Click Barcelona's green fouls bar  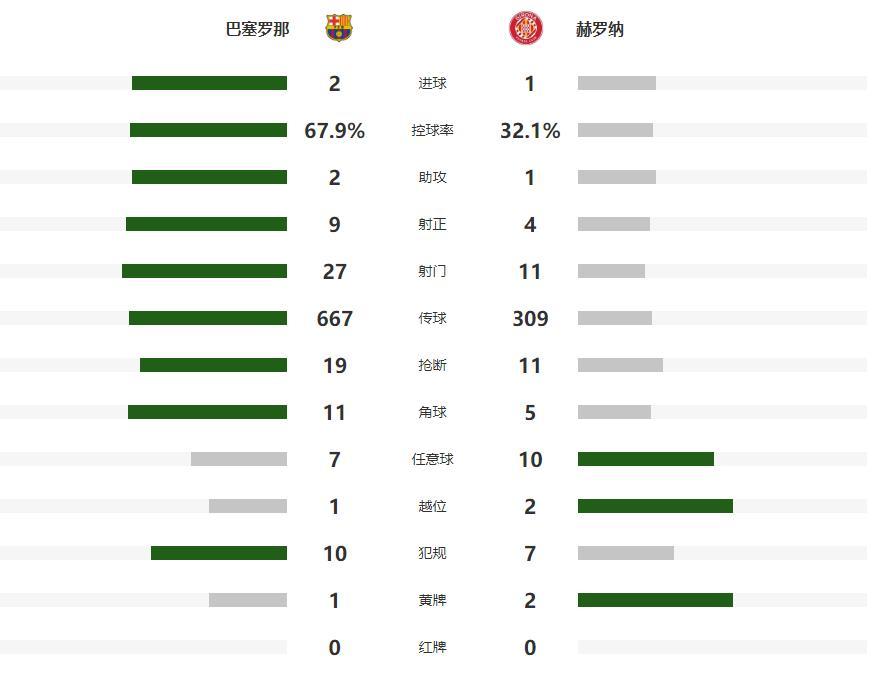pos(219,553)
